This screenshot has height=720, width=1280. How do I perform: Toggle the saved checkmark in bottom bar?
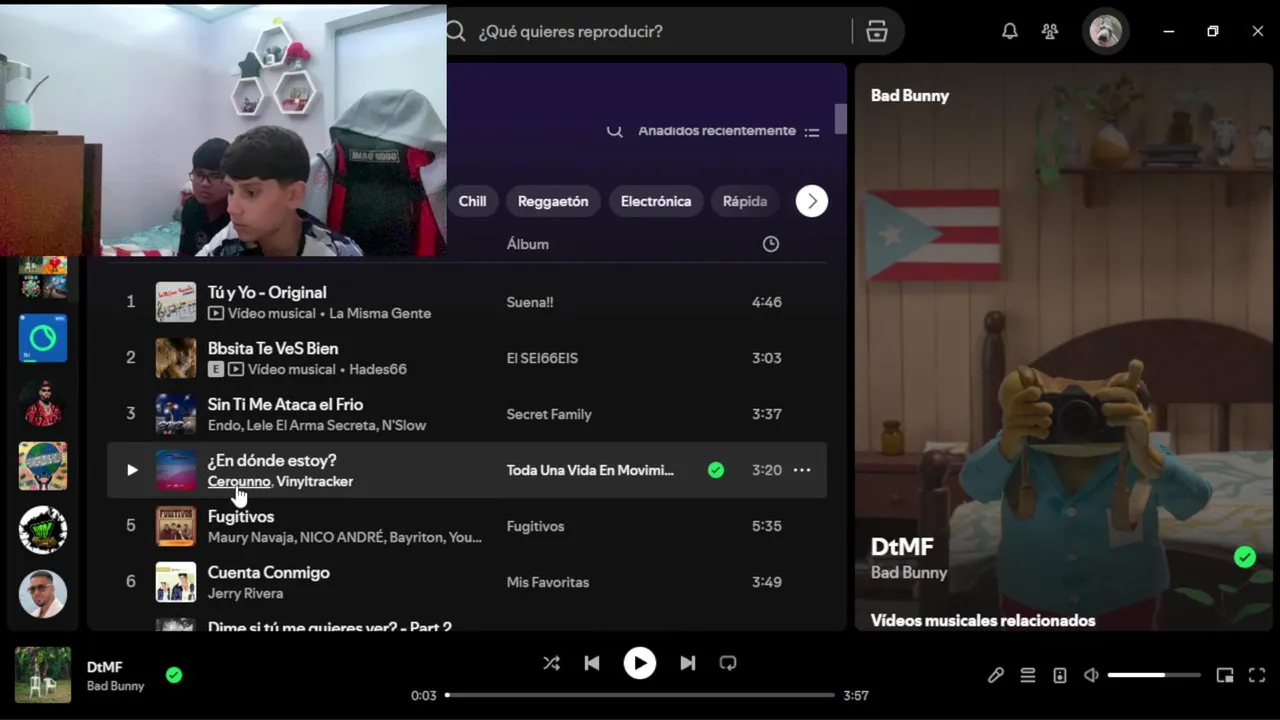tap(174, 675)
